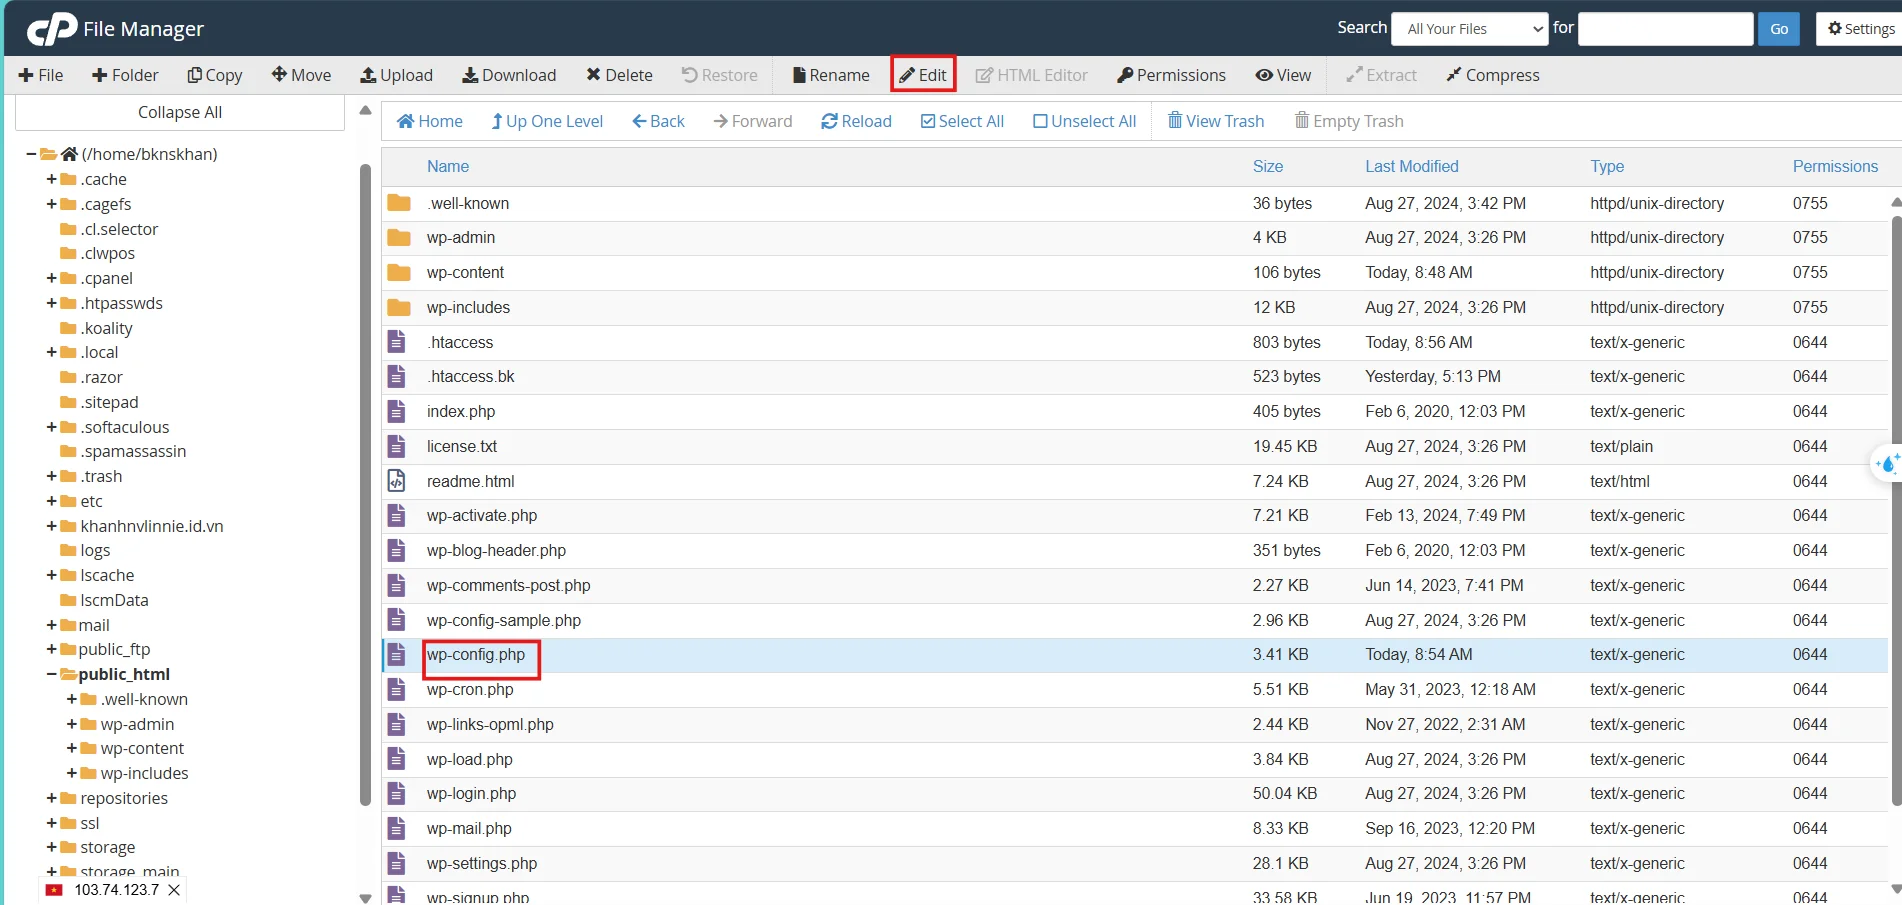
Task: Open View Trash
Action: (x=1215, y=121)
